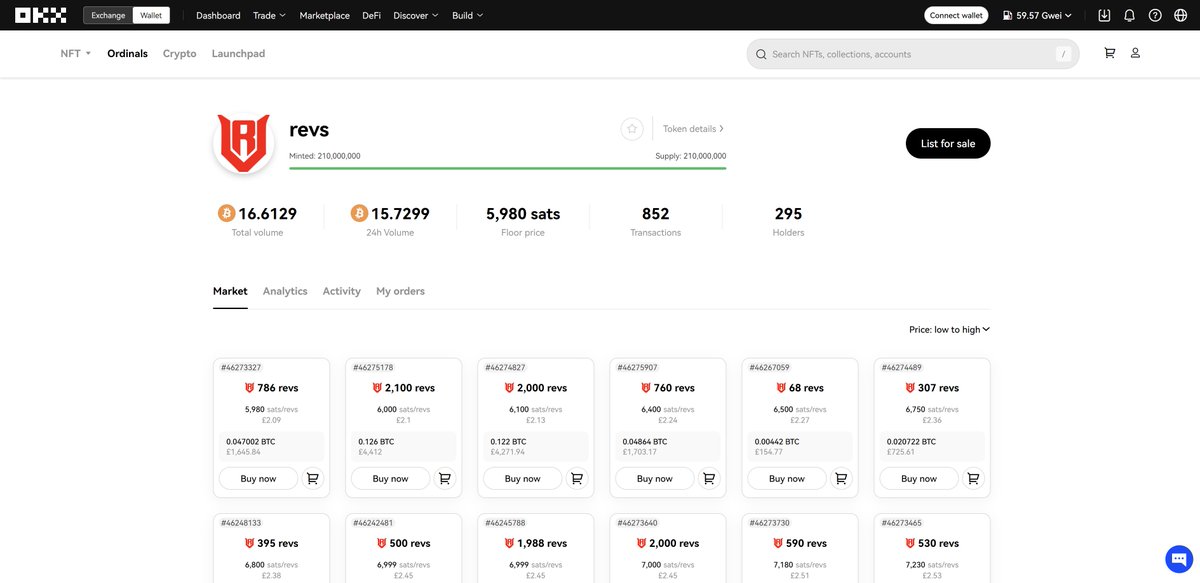Click the revs token icon on the 500 revs card
This screenshot has width=1200, height=583.
[381, 543]
